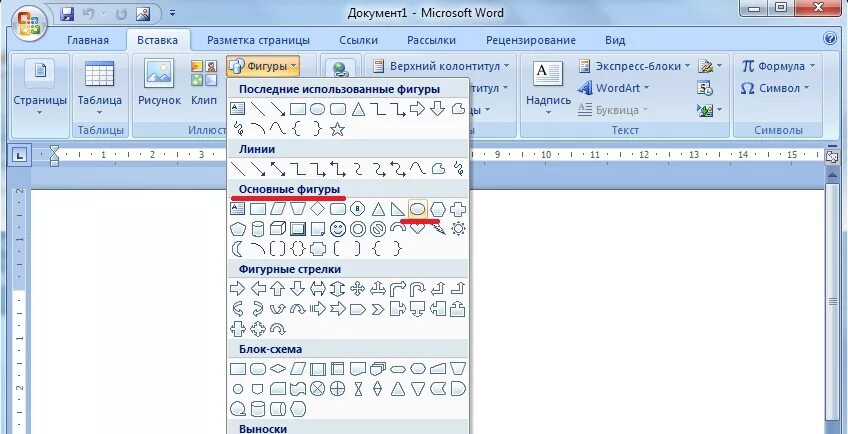
Task: Switch to the Вид tab
Action: 615,40
